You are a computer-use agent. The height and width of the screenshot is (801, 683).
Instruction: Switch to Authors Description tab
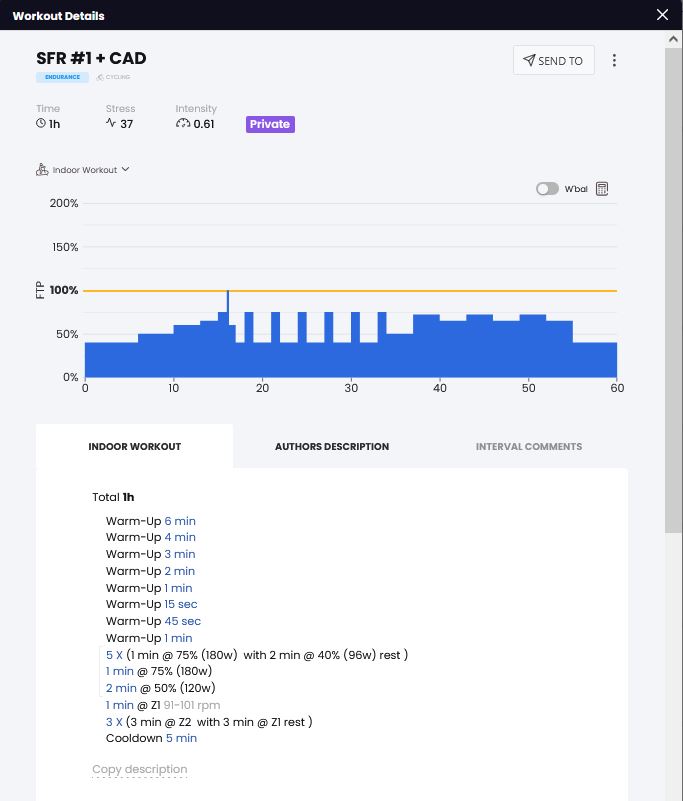click(332, 446)
